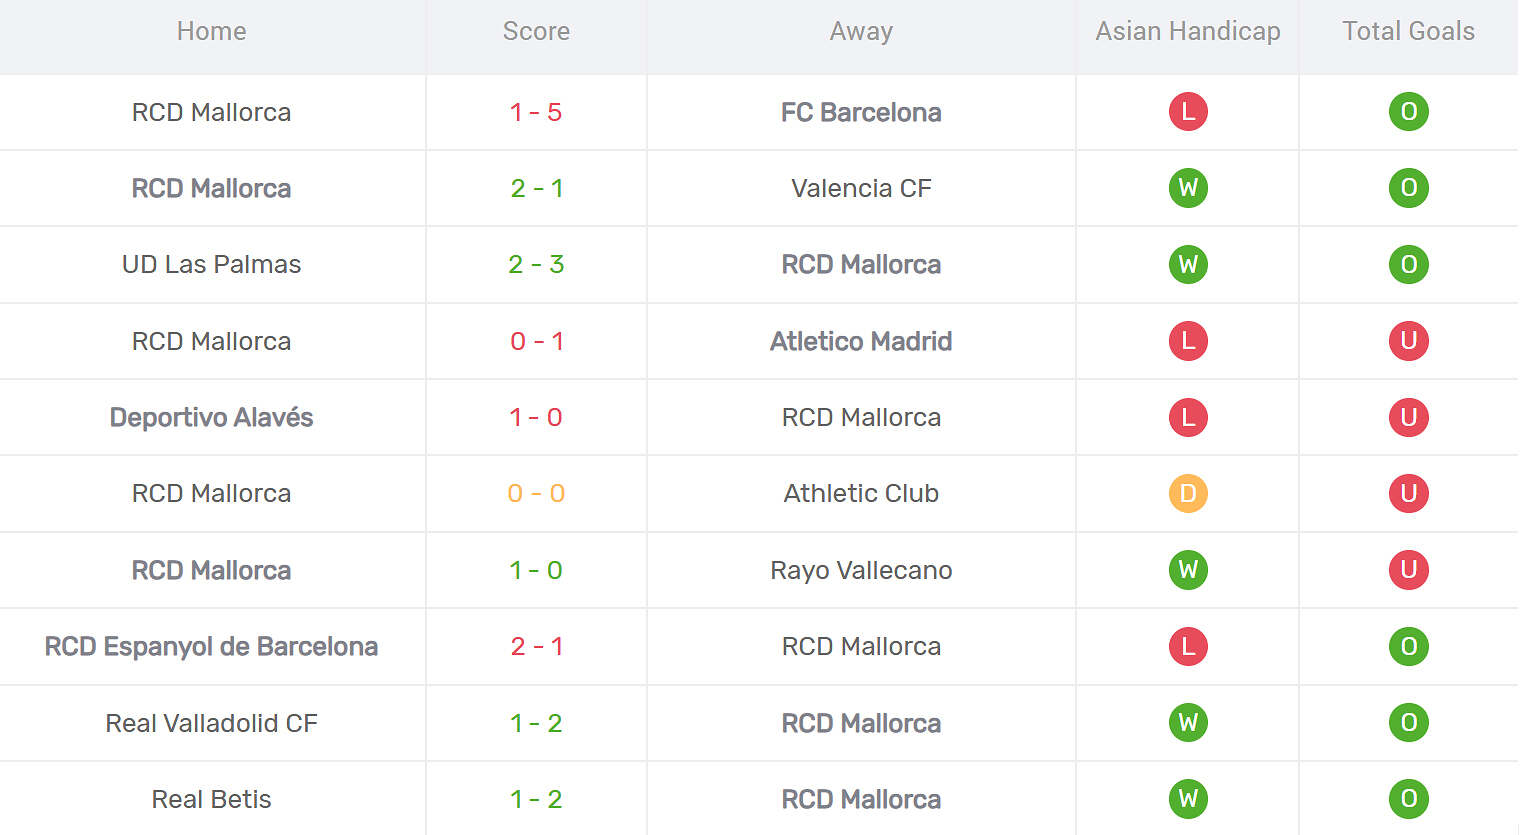Click red U badge in Atletico Madrid row
This screenshot has width=1521, height=835.
coord(1408,341)
